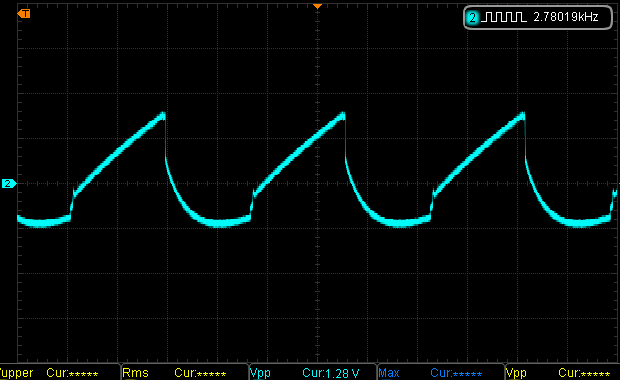620x380 pixels.
Task: Click the Cur value beside upper label
Action: (x=72, y=373)
